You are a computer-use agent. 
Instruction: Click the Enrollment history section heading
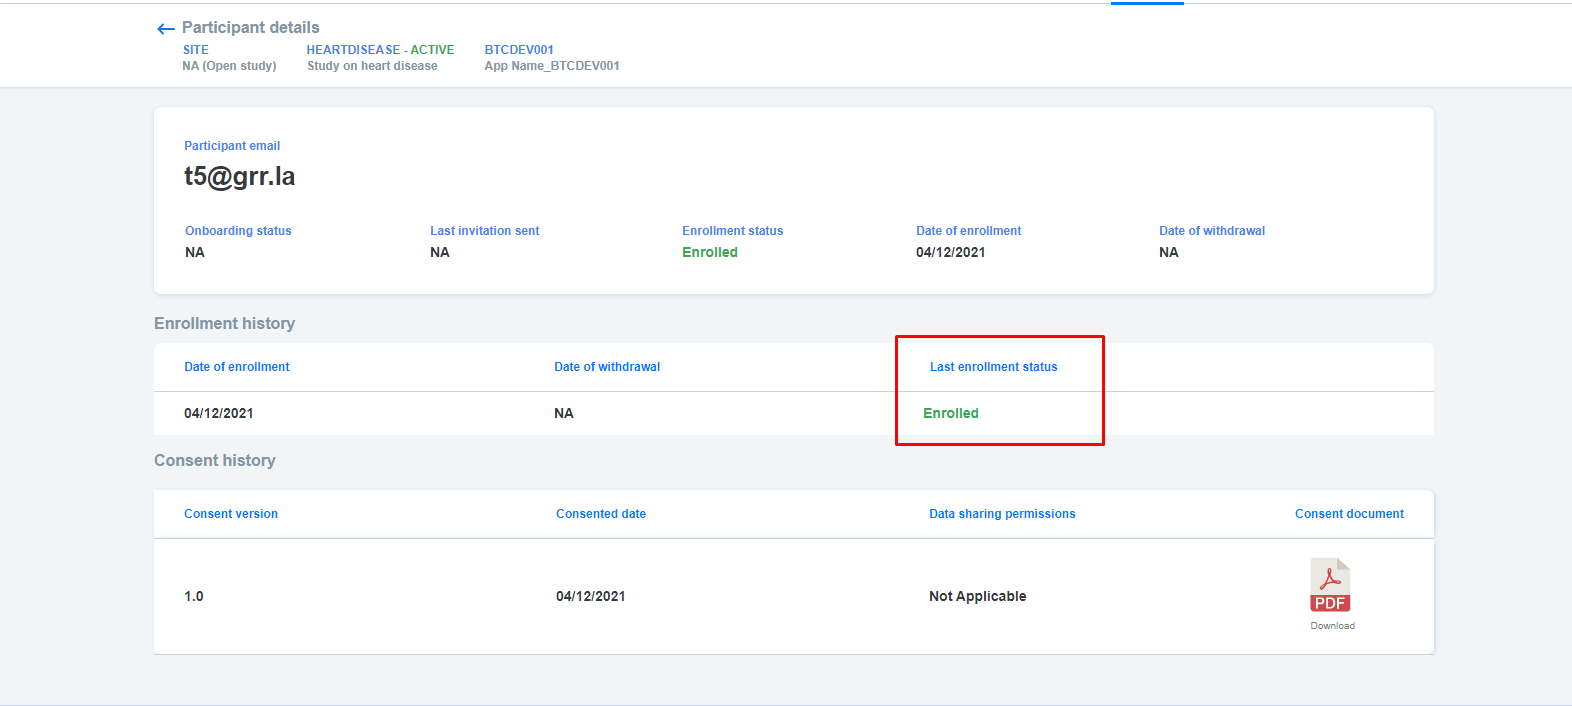[225, 324]
